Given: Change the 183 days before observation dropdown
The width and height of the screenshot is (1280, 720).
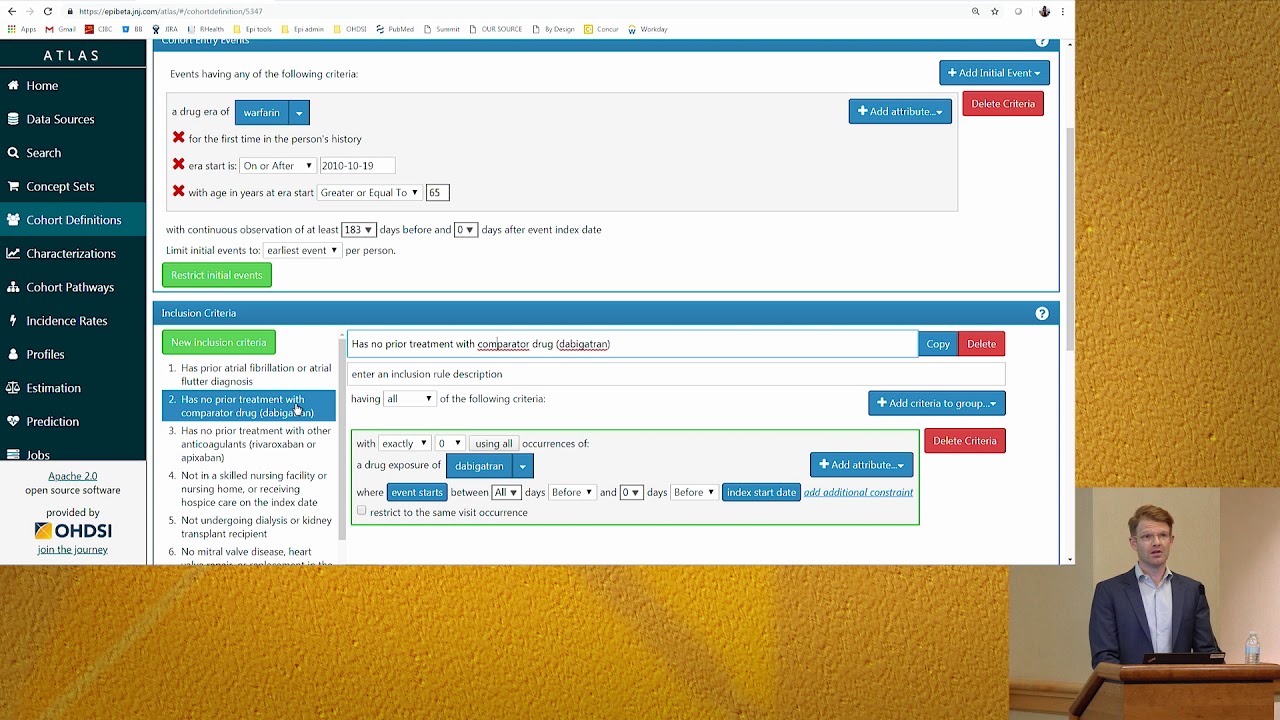Looking at the screenshot, I should pyautogui.click(x=358, y=230).
